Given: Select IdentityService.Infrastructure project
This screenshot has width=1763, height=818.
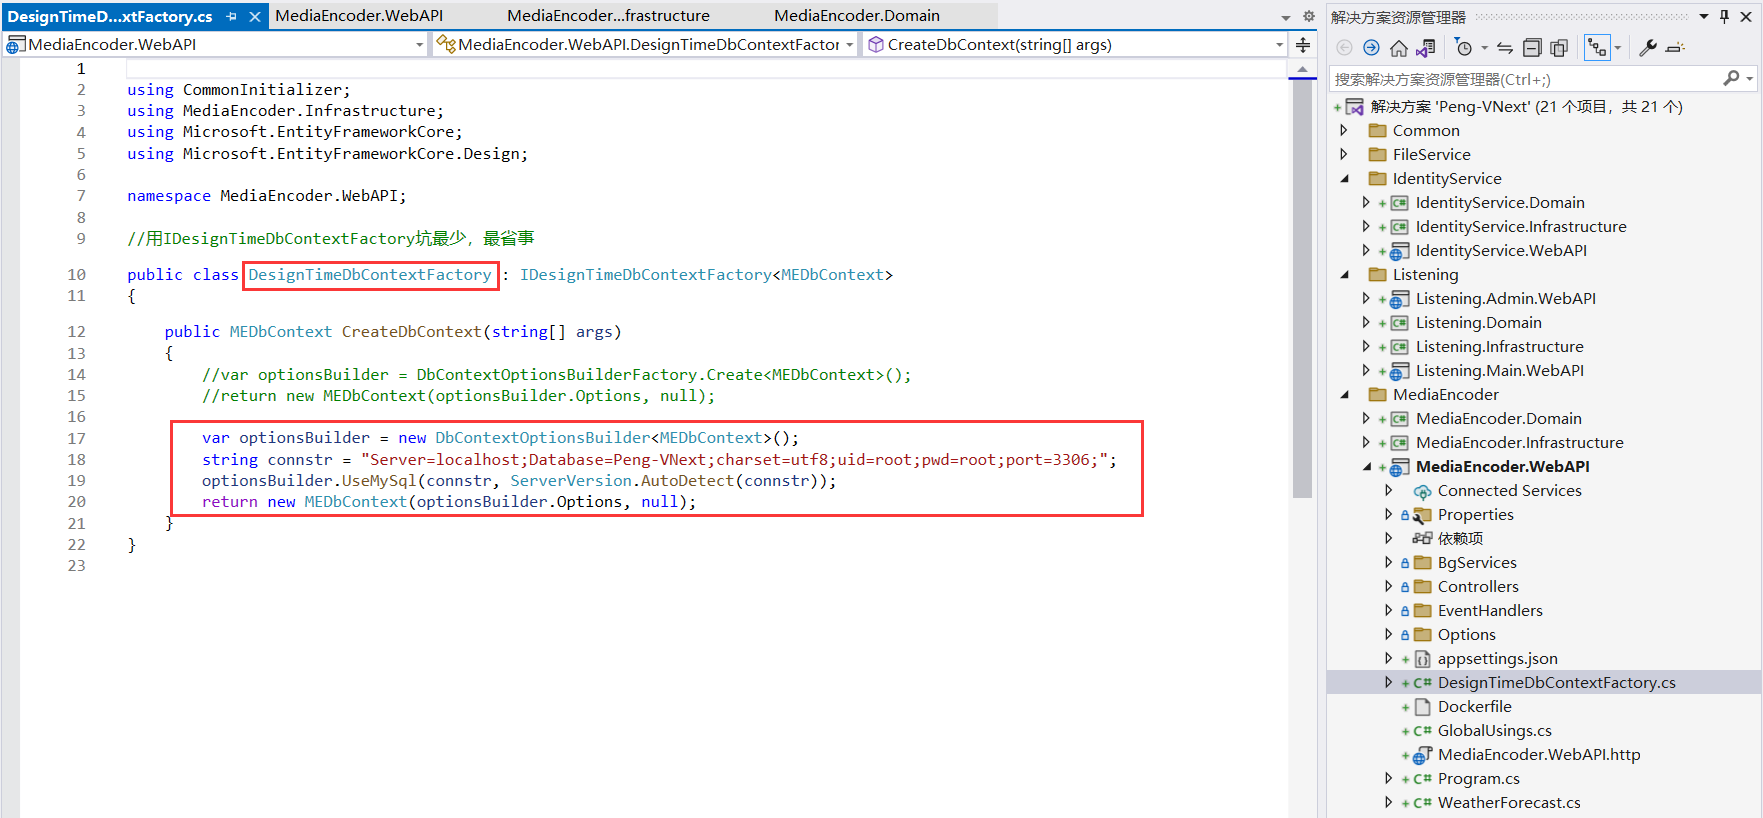Looking at the screenshot, I should point(1520,226).
